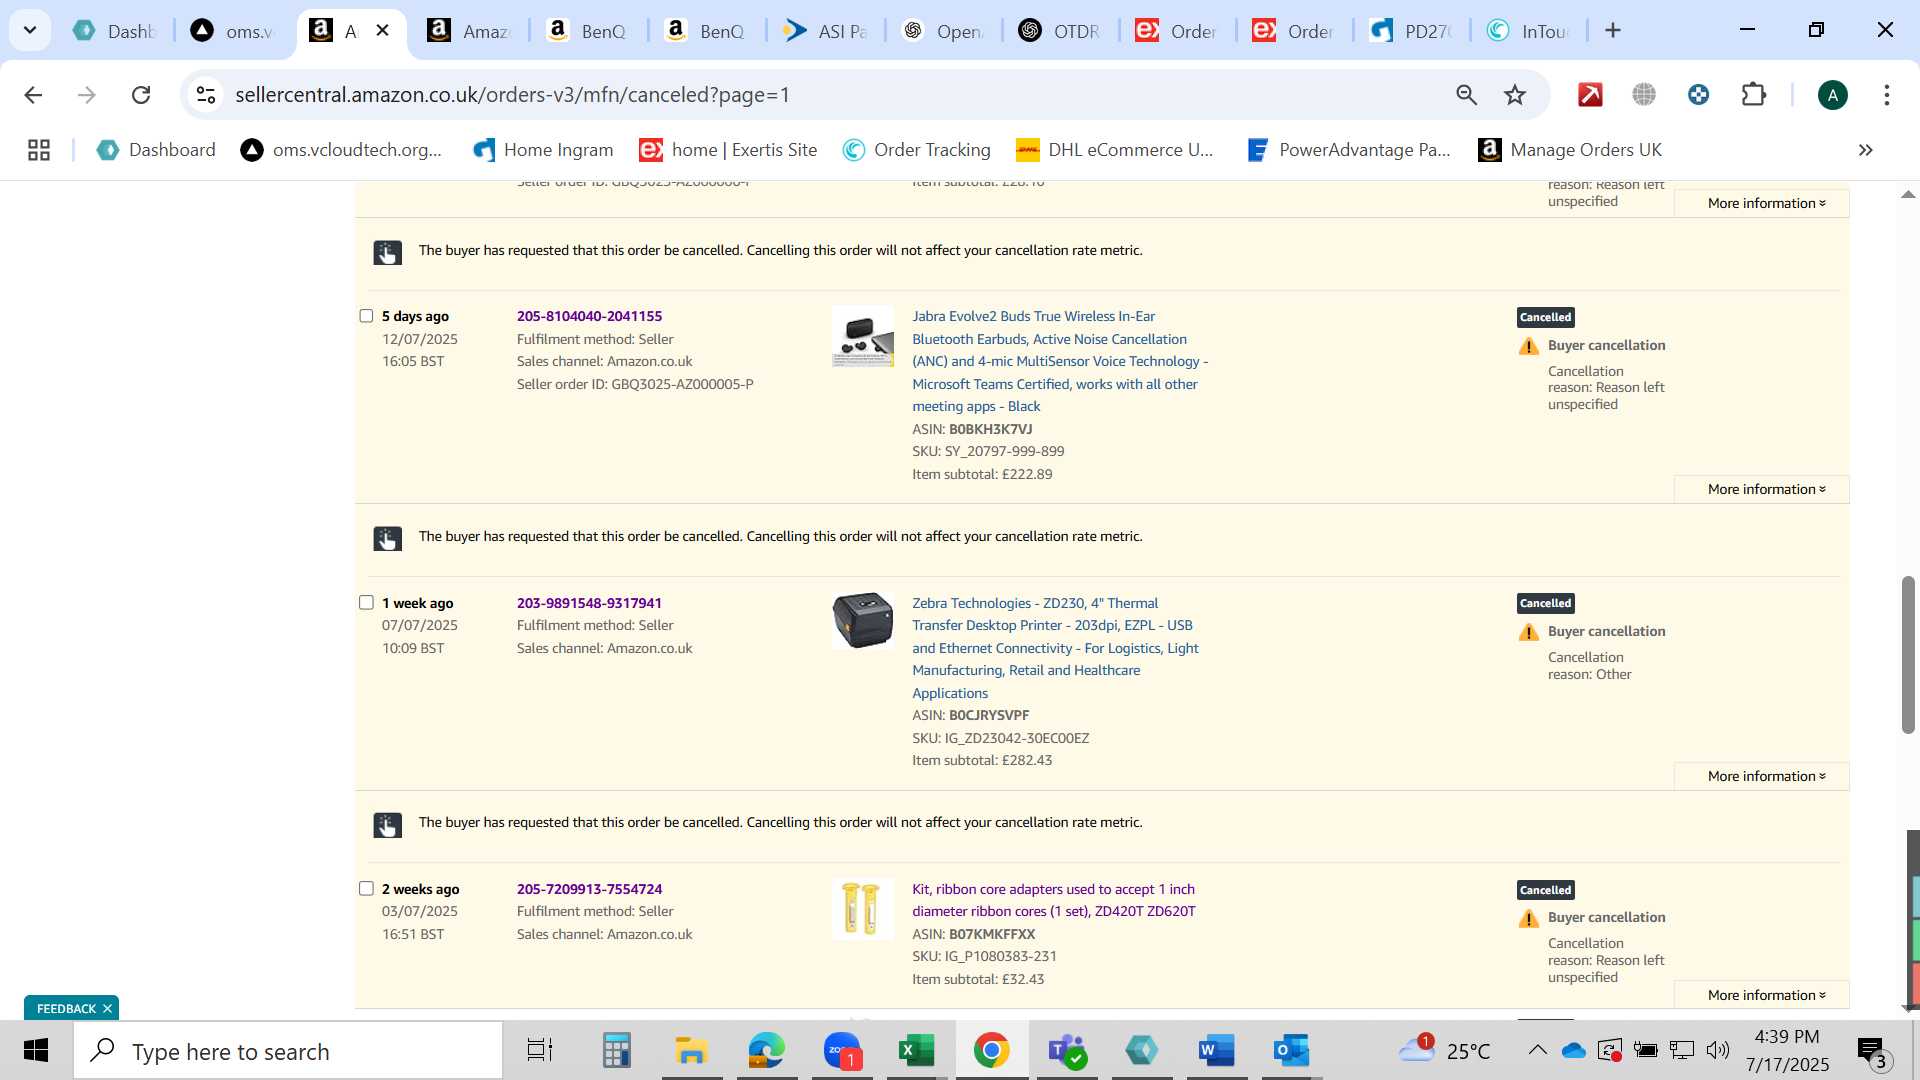Launch Calculator from the taskbar
The height and width of the screenshot is (1080, 1920).
click(x=616, y=1051)
